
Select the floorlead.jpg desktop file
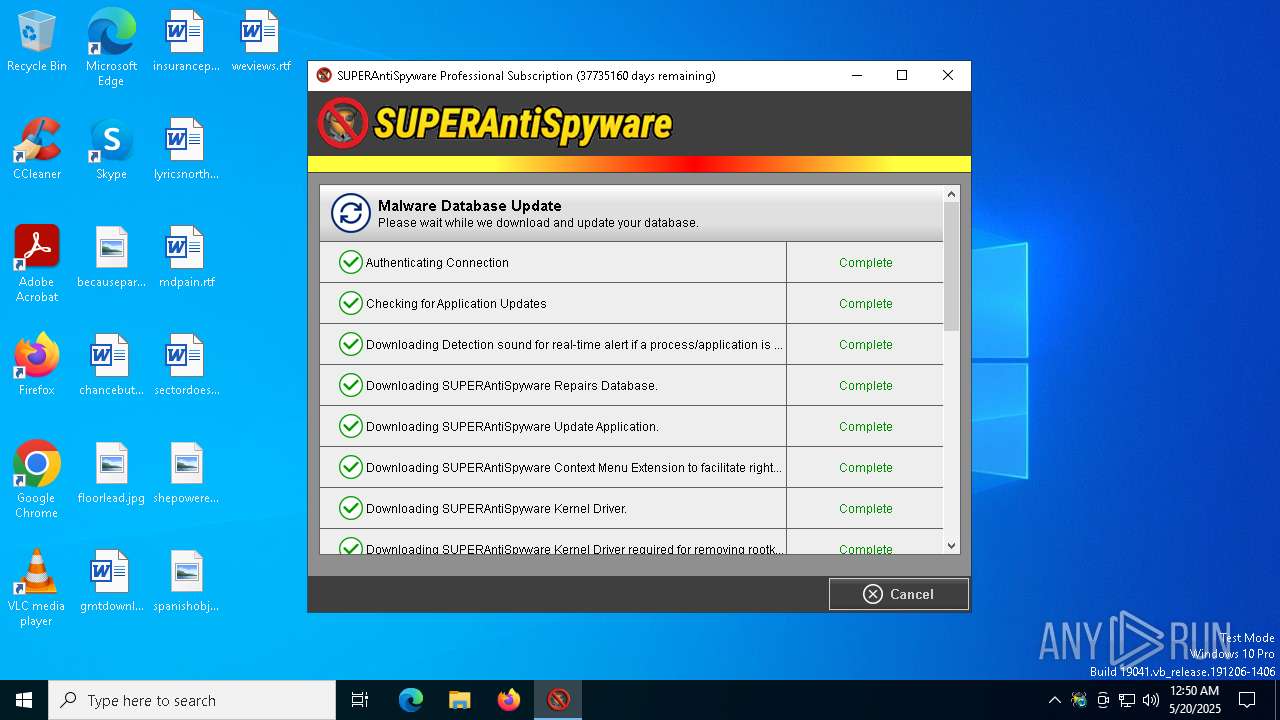(111, 473)
